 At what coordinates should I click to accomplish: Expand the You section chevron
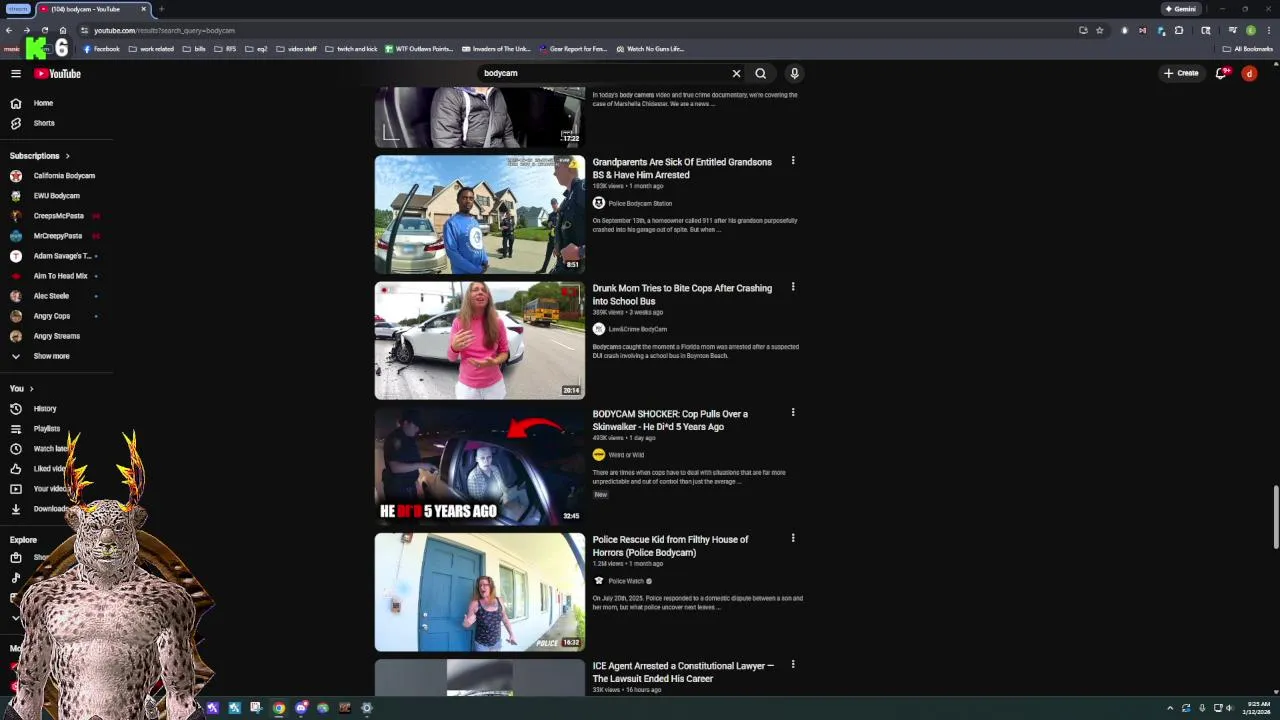tap(31, 389)
